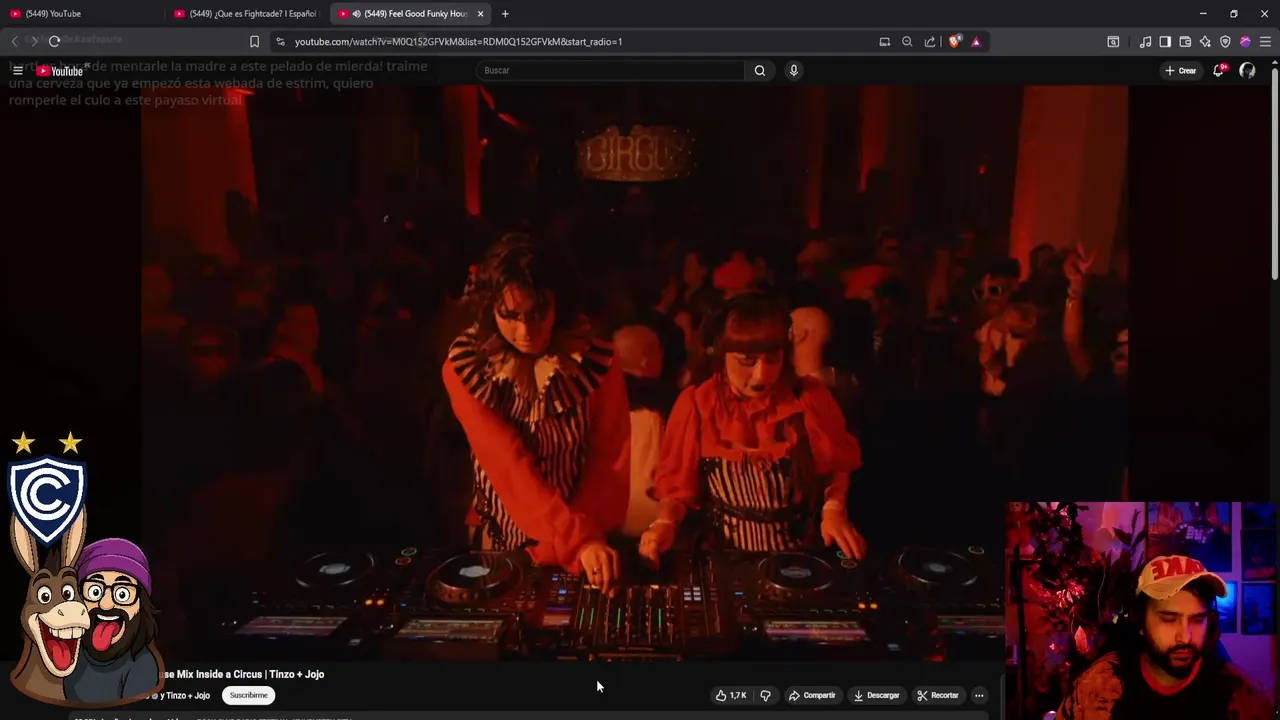
Task: Focus the Buscar search field
Action: click(x=610, y=70)
